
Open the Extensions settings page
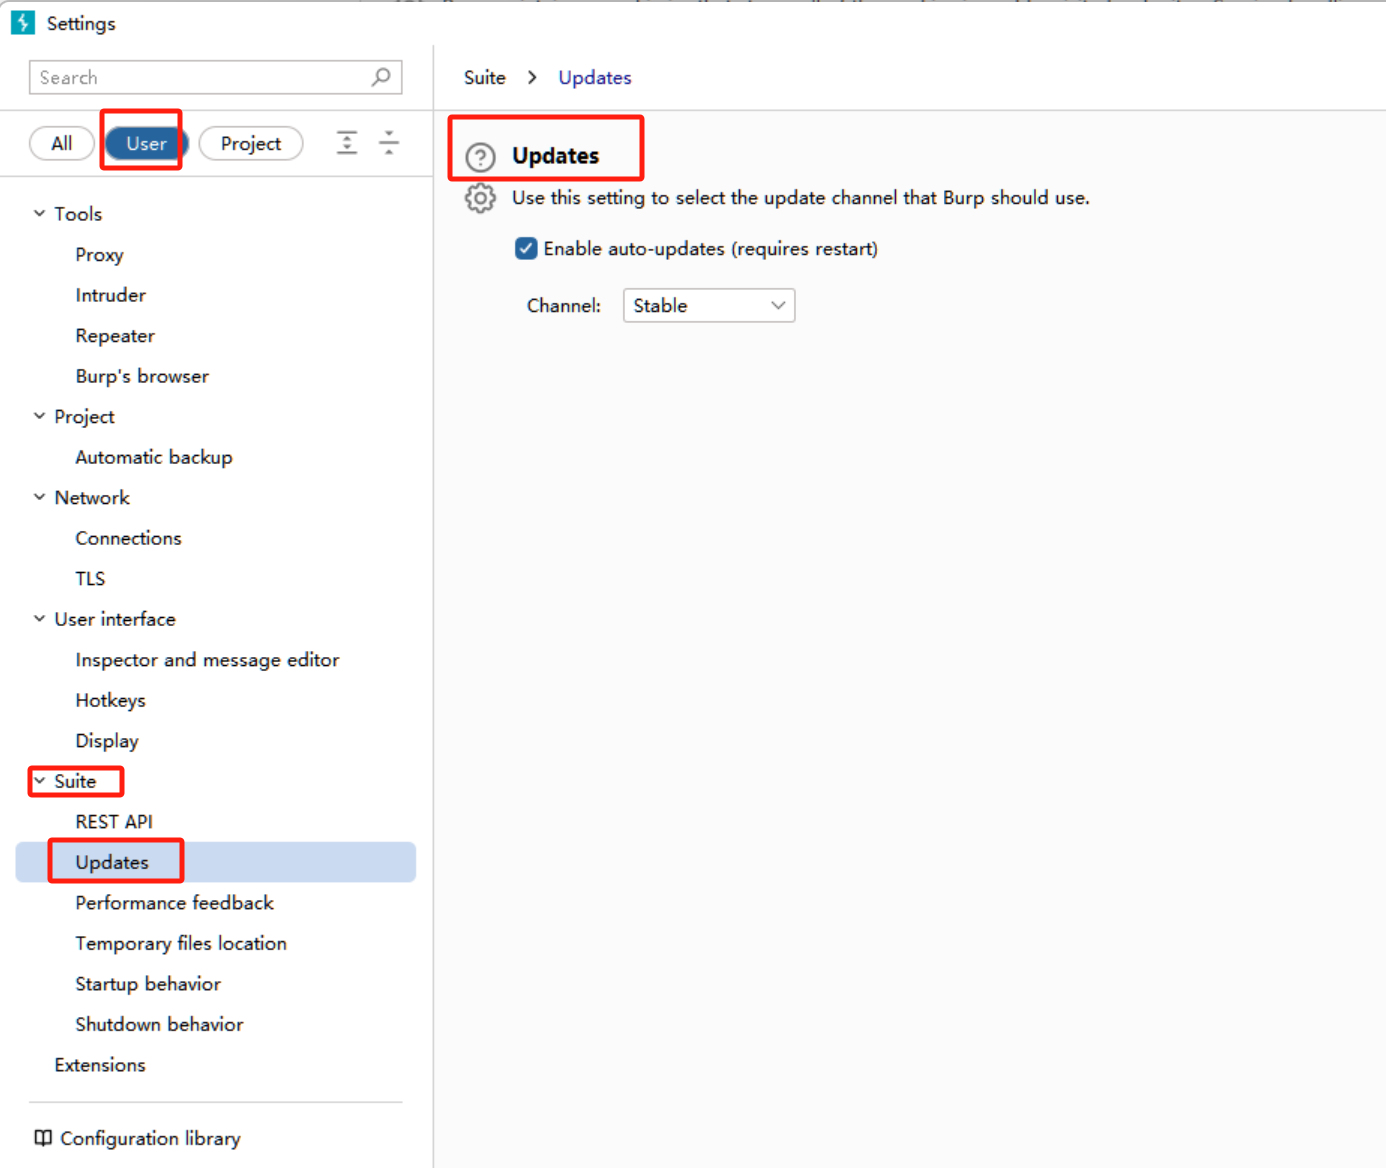point(100,1065)
